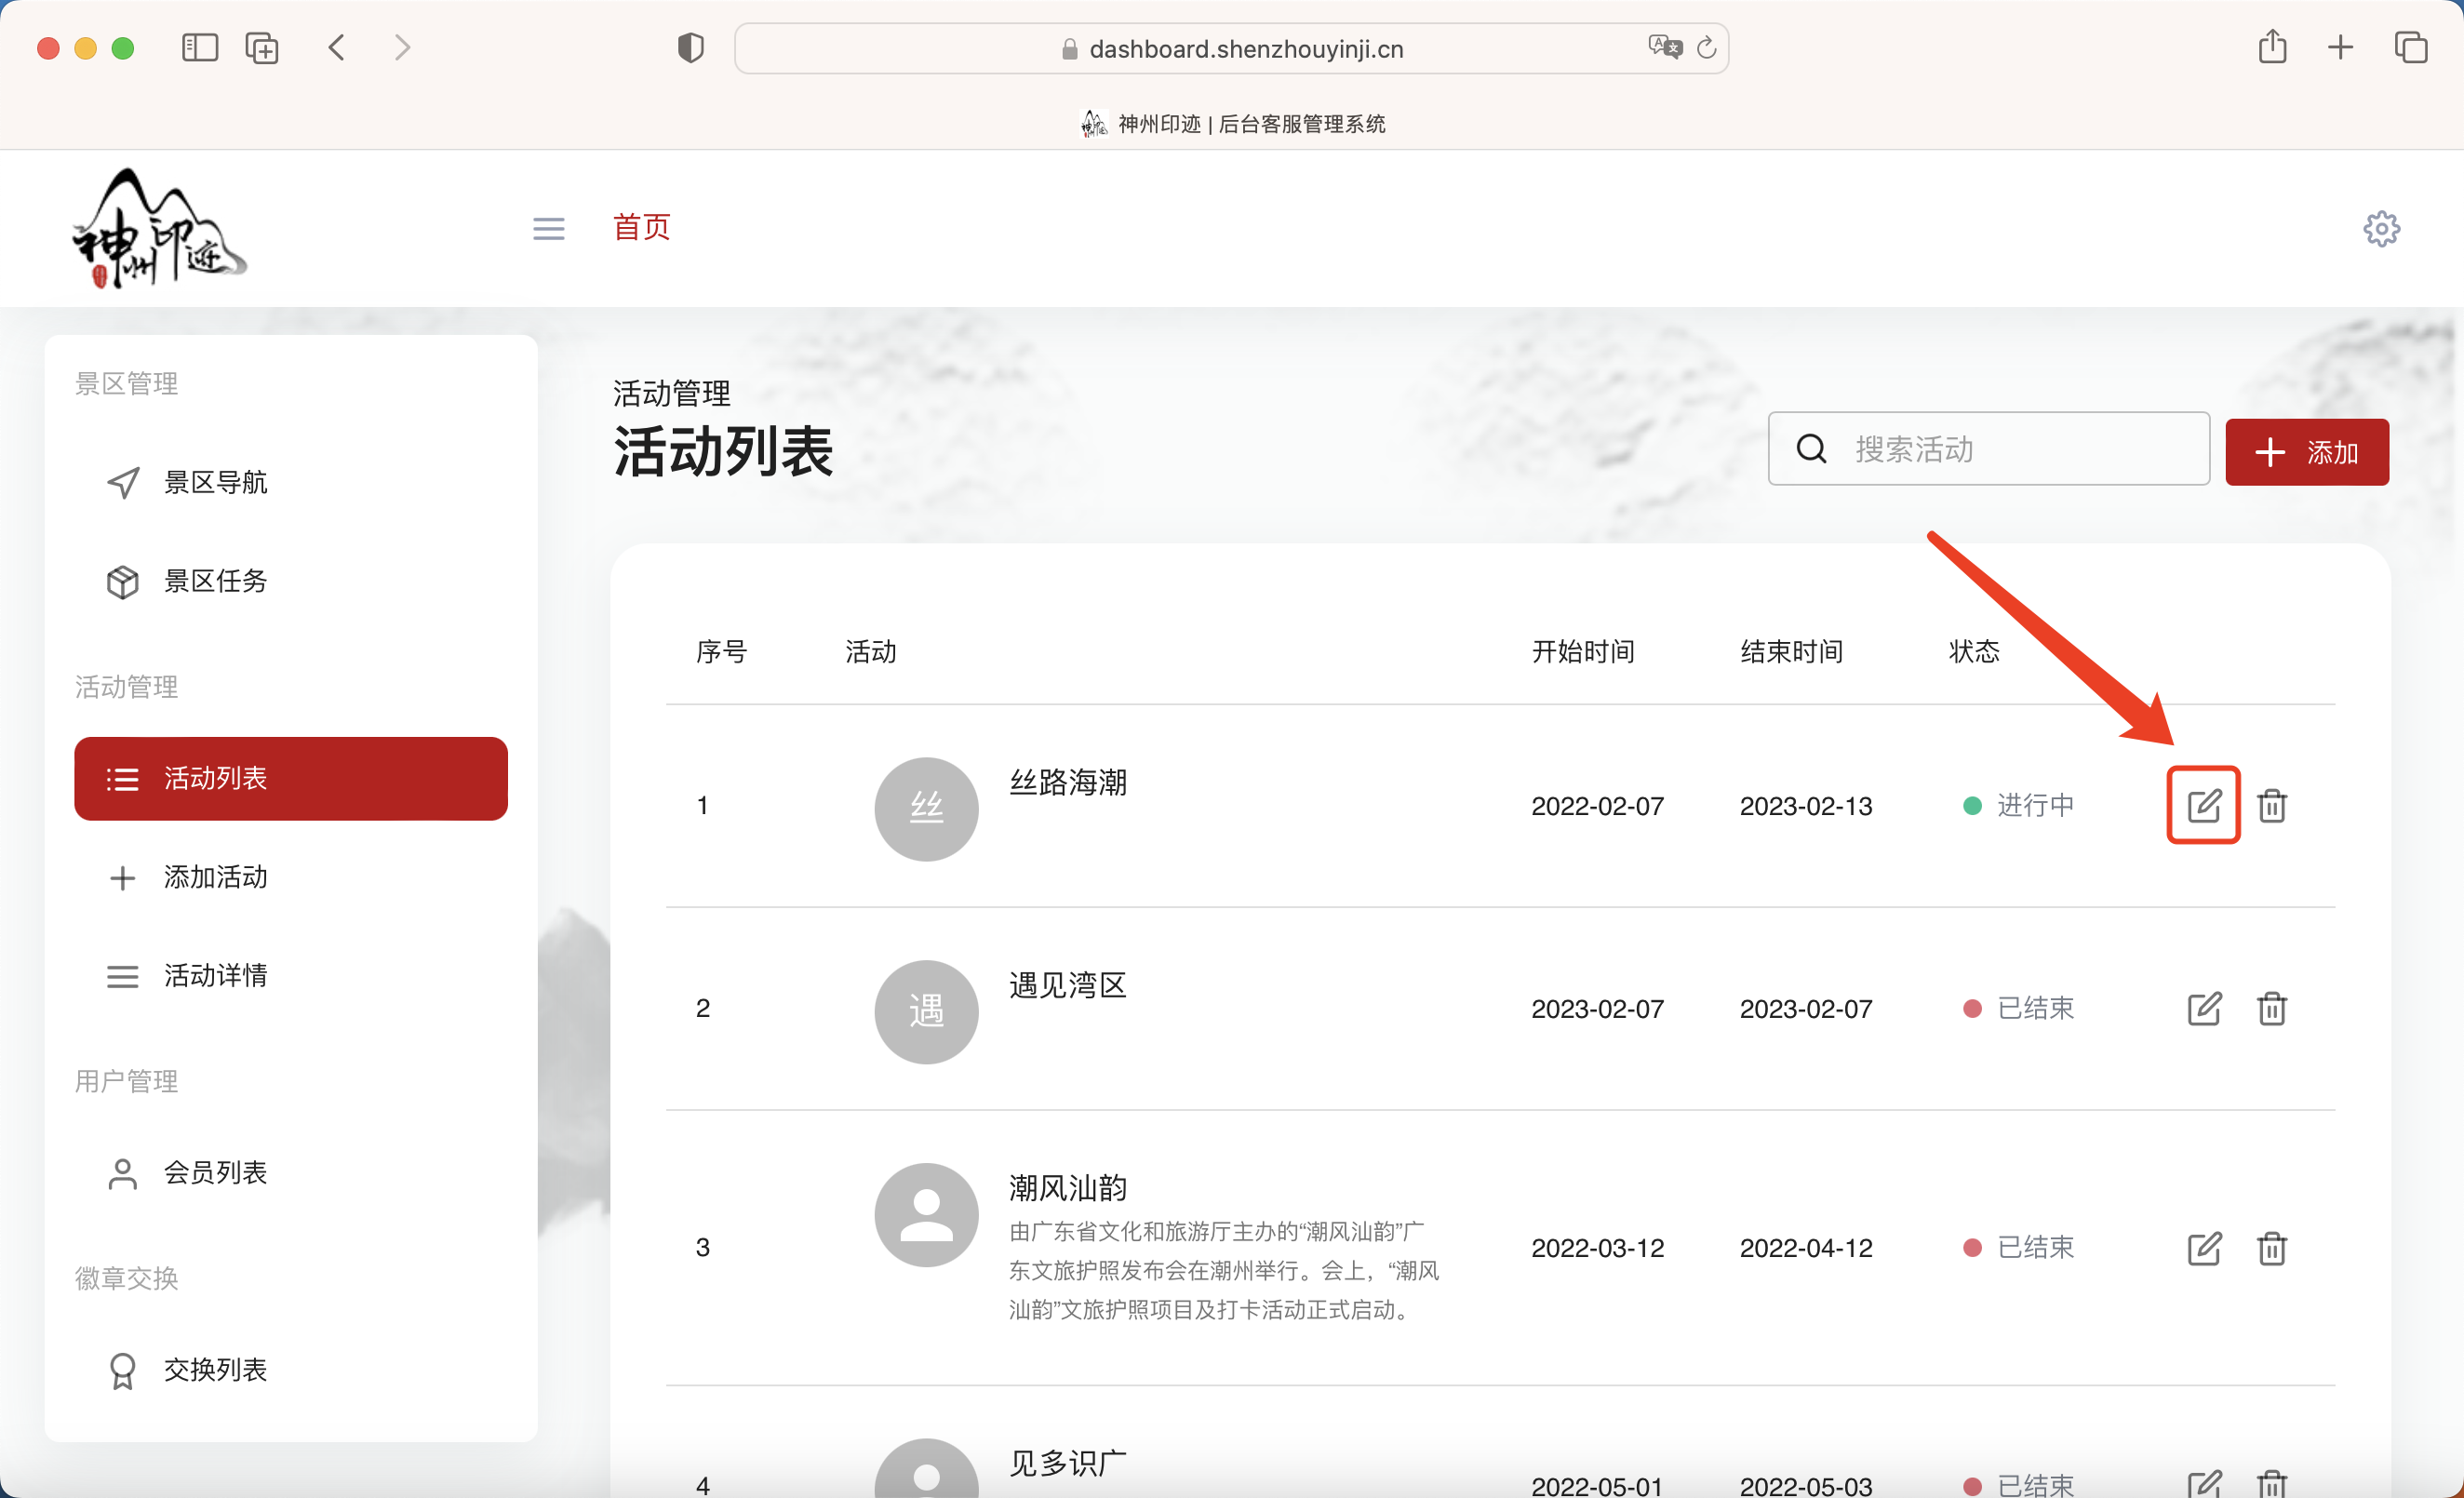Click the share icon in the browser toolbar
Screen dimensions: 2464x1498
pyautogui.click(x=2272, y=47)
